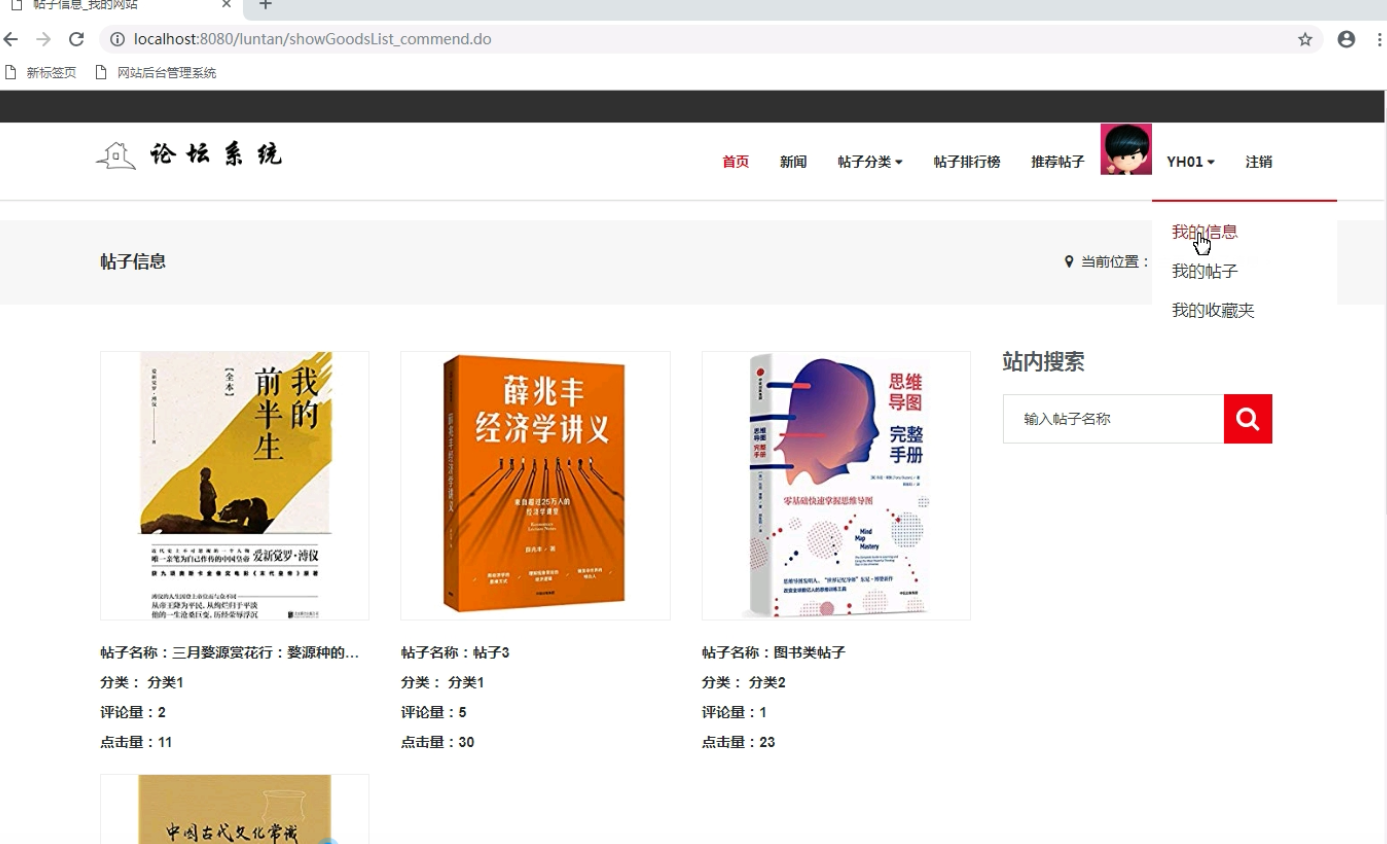This screenshot has width=1387, height=844.
Task: Click 评论量：5 text
Action: coord(434,712)
